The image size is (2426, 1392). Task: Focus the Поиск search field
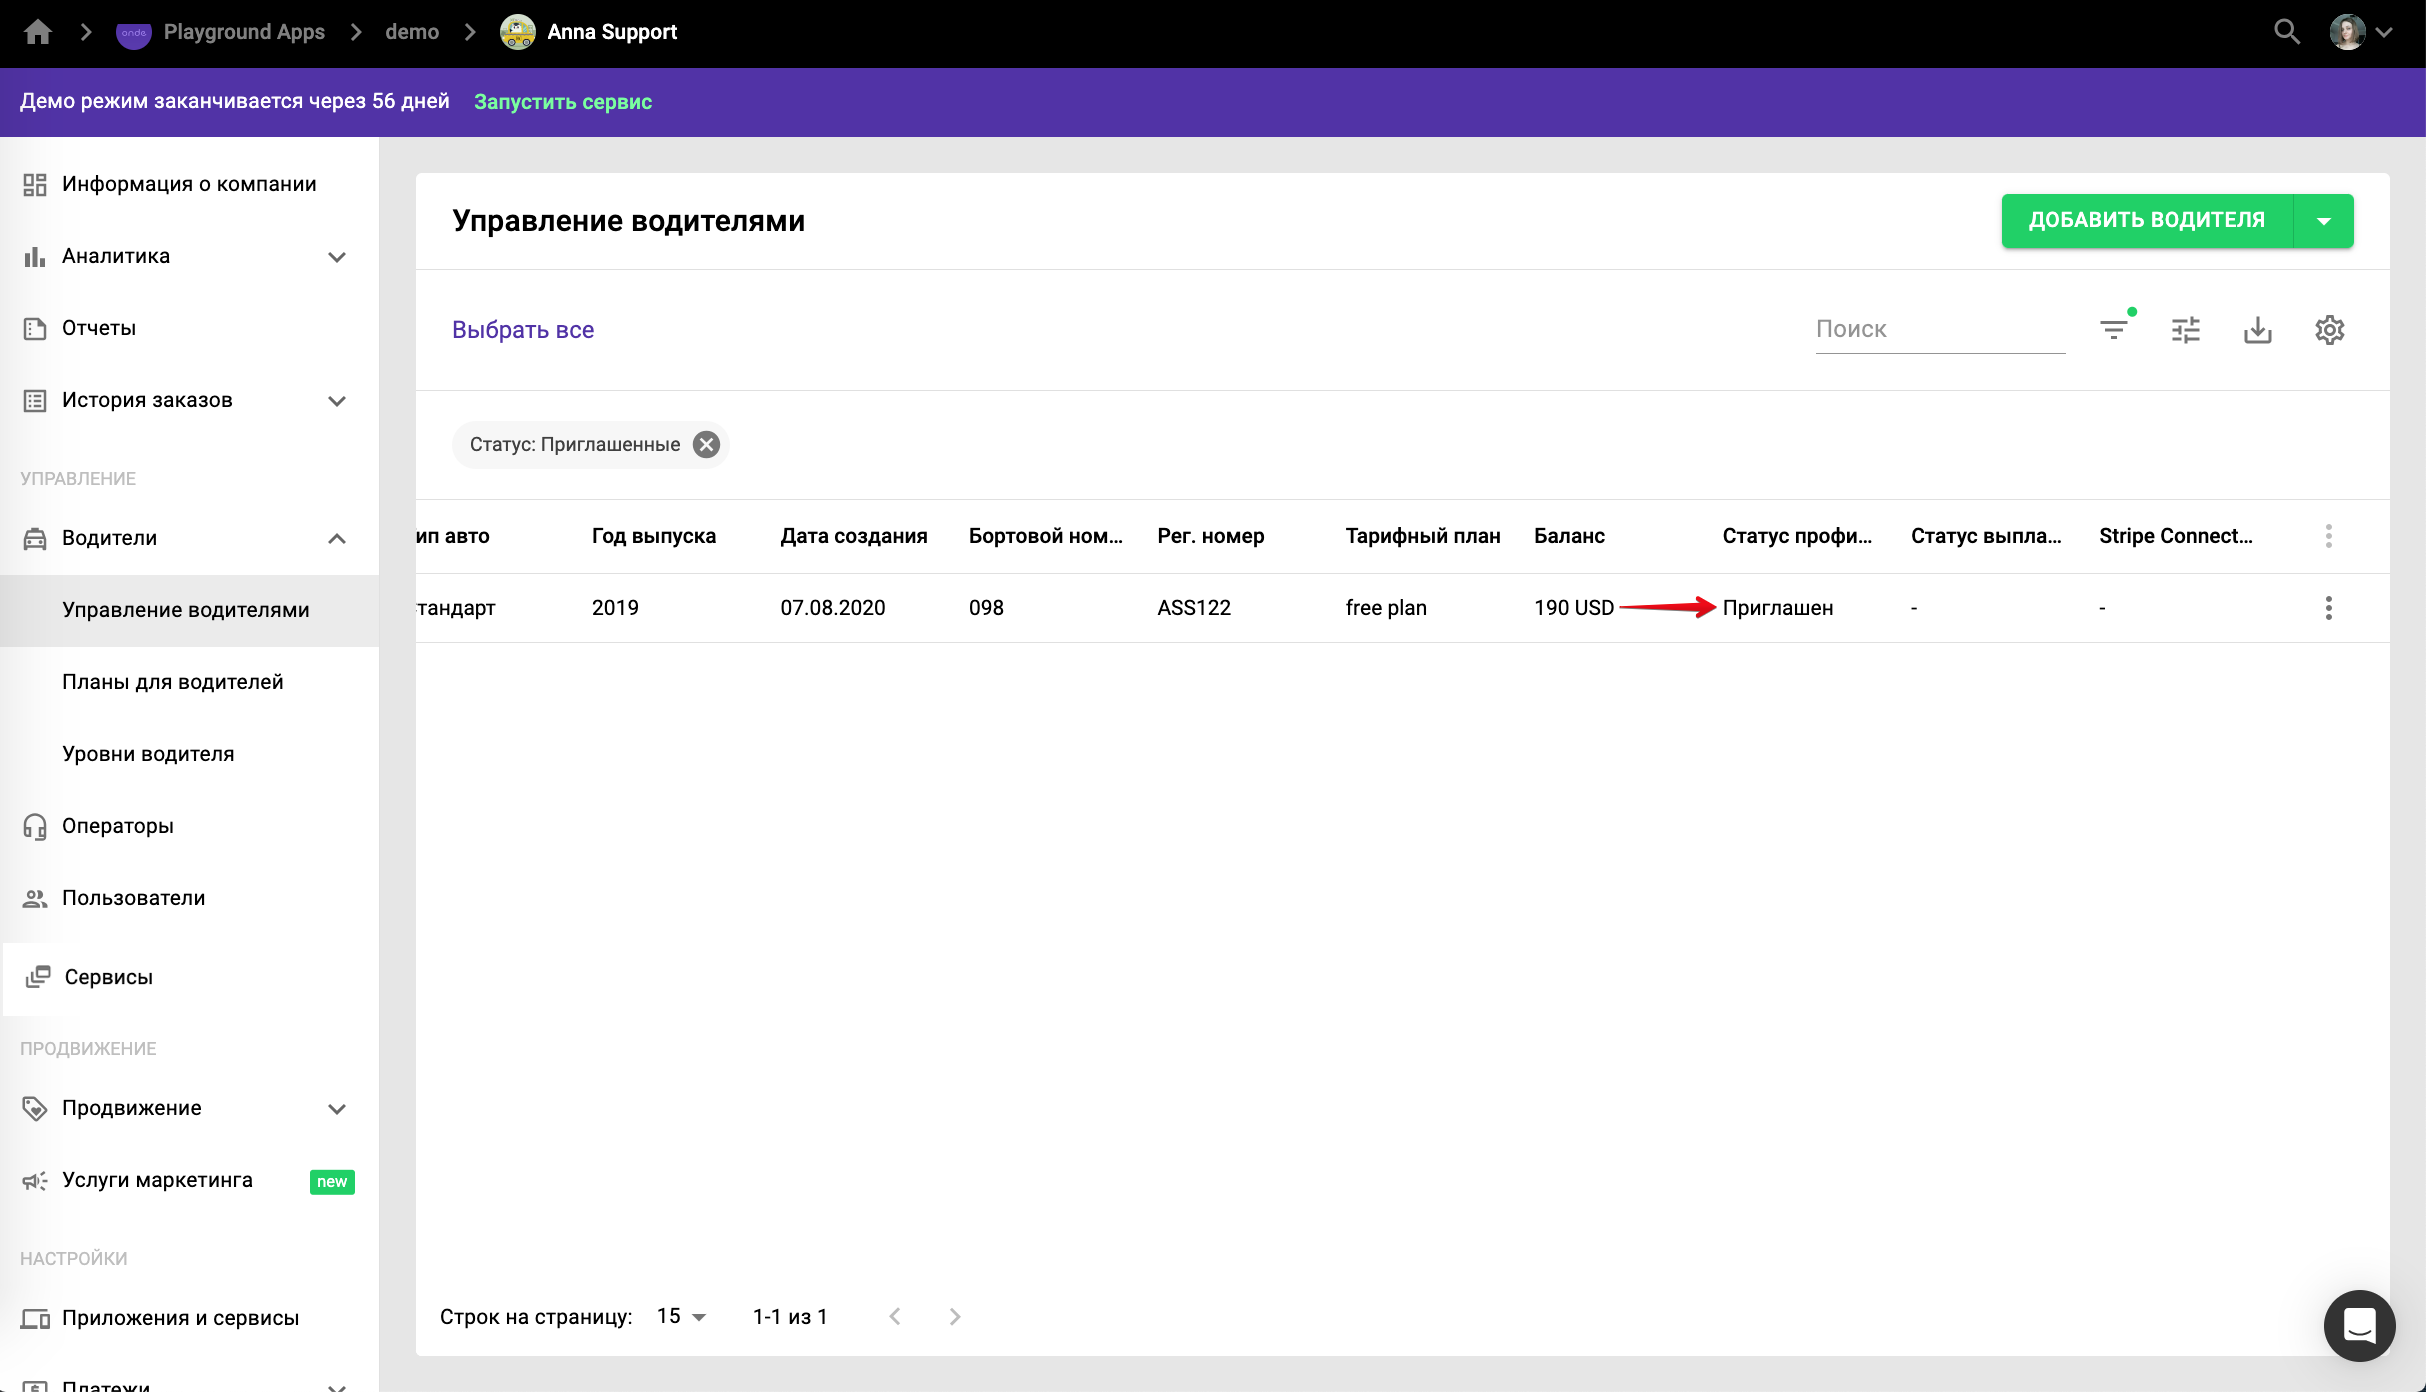[x=1938, y=329]
